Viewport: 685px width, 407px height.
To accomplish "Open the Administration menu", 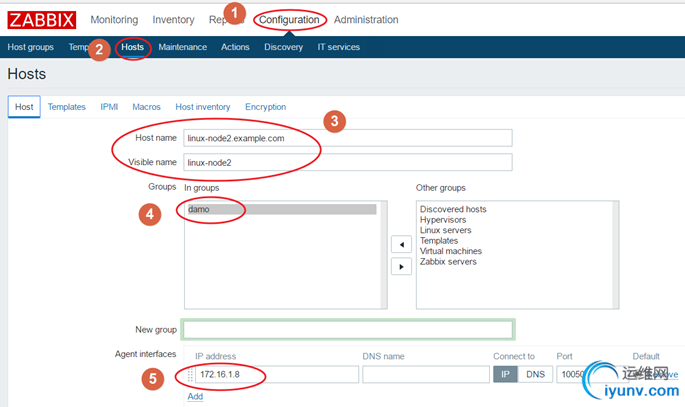I will click(x=366, y=20).
